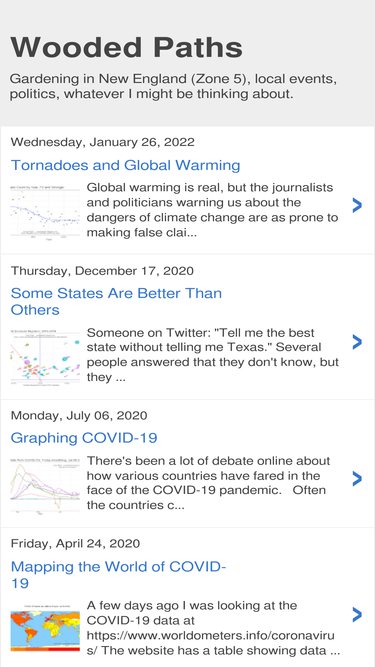The height and width of the screenshot is (667, 375).
Task: Click the Thursday, December 17, 2020 date heading
Action: point(102,271)
